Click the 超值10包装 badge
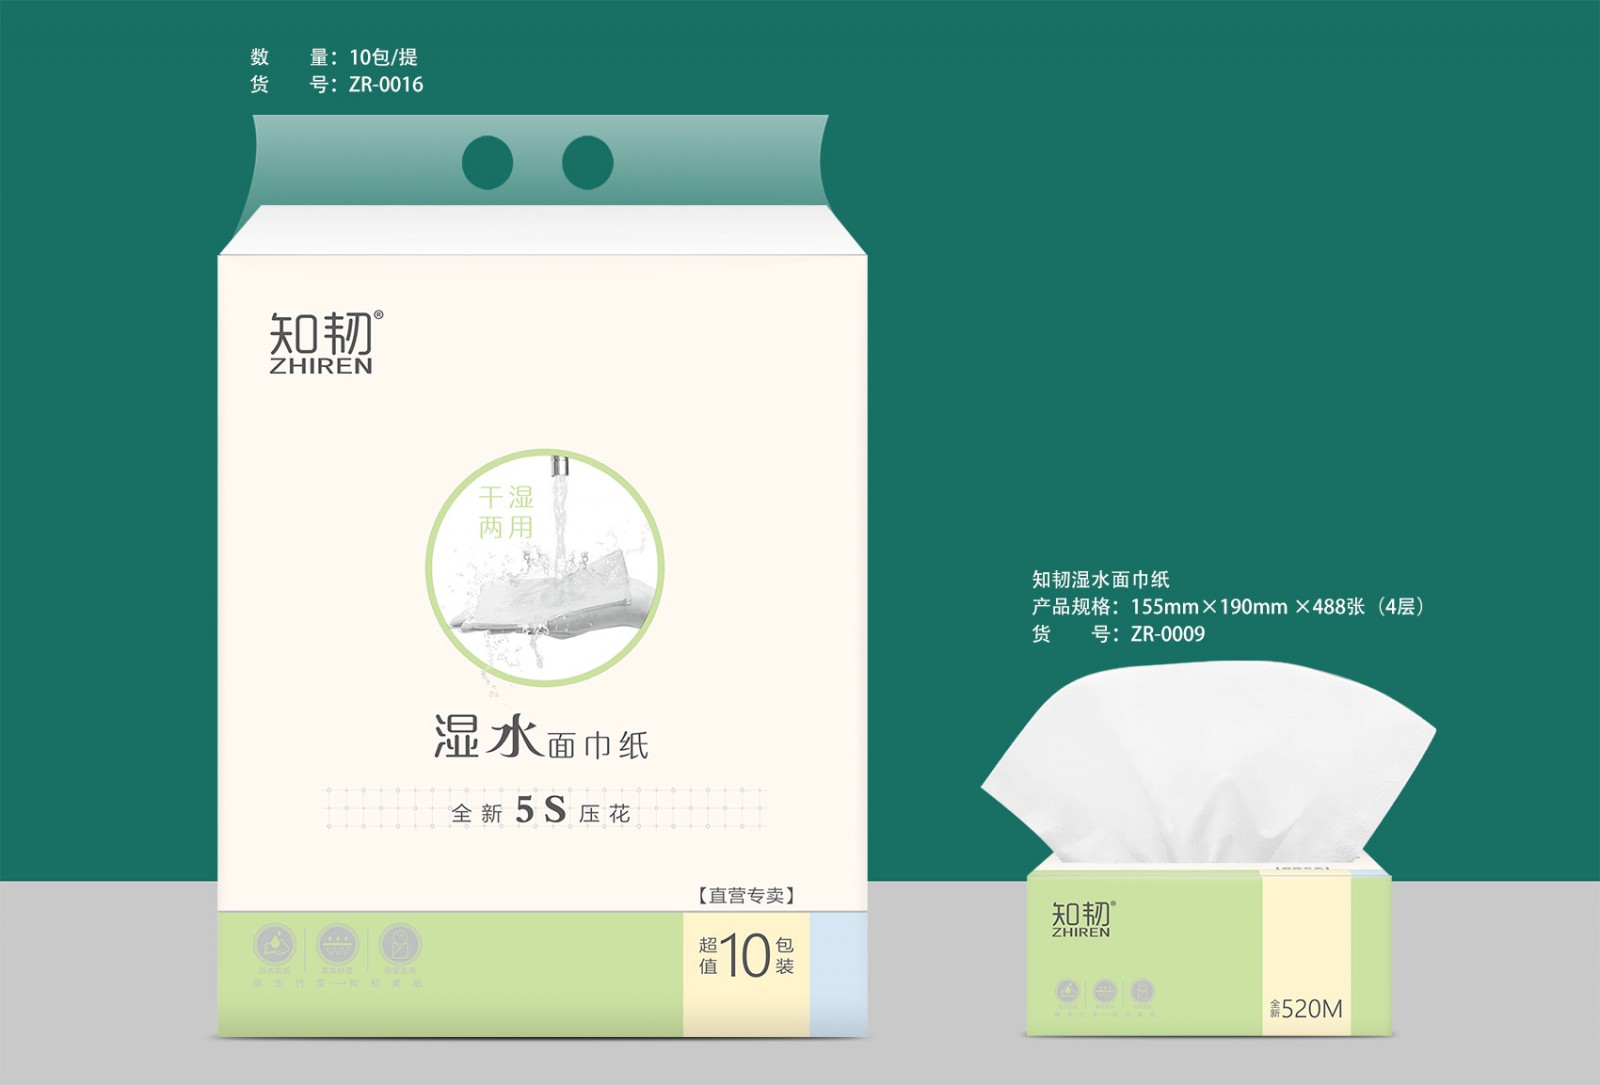This screenshot has width=1600, height=1085. point(746,956)
